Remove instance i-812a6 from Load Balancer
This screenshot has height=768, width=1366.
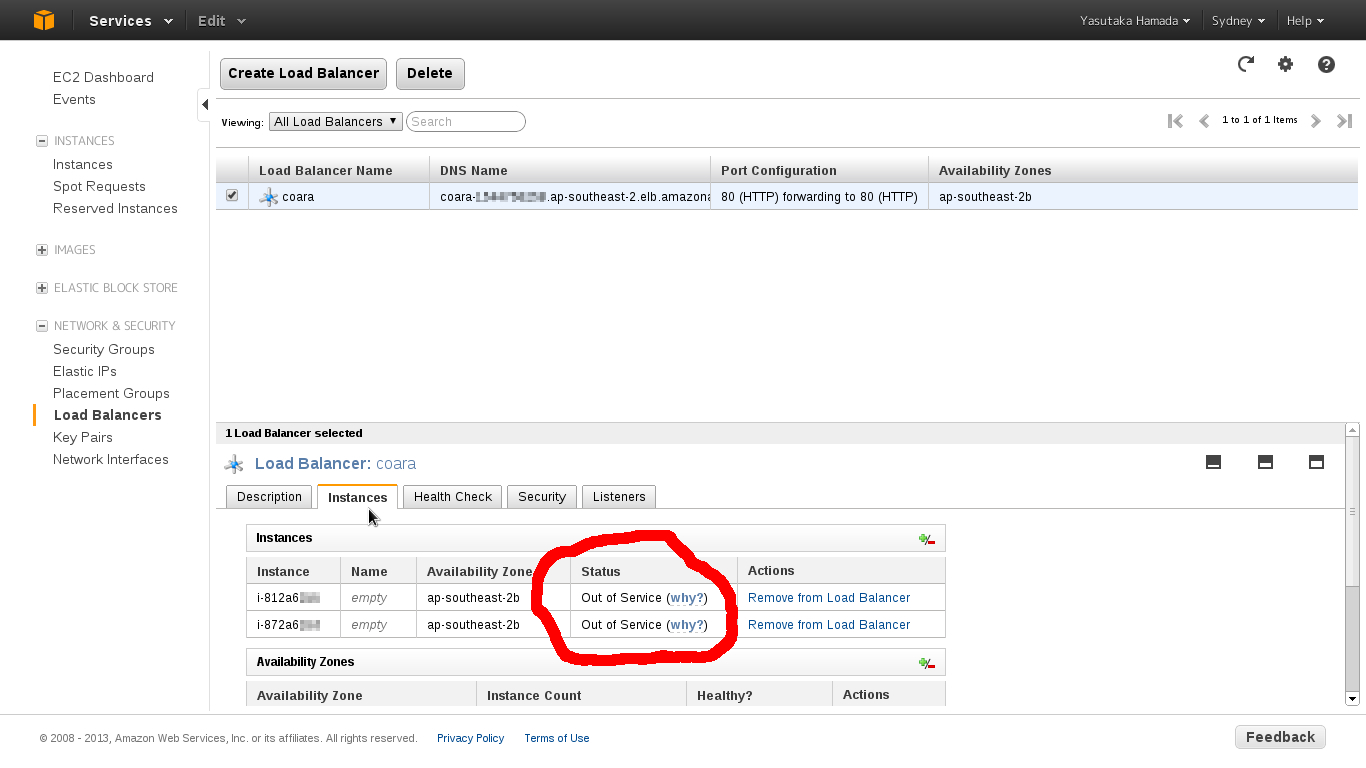[x=829, y=598]
